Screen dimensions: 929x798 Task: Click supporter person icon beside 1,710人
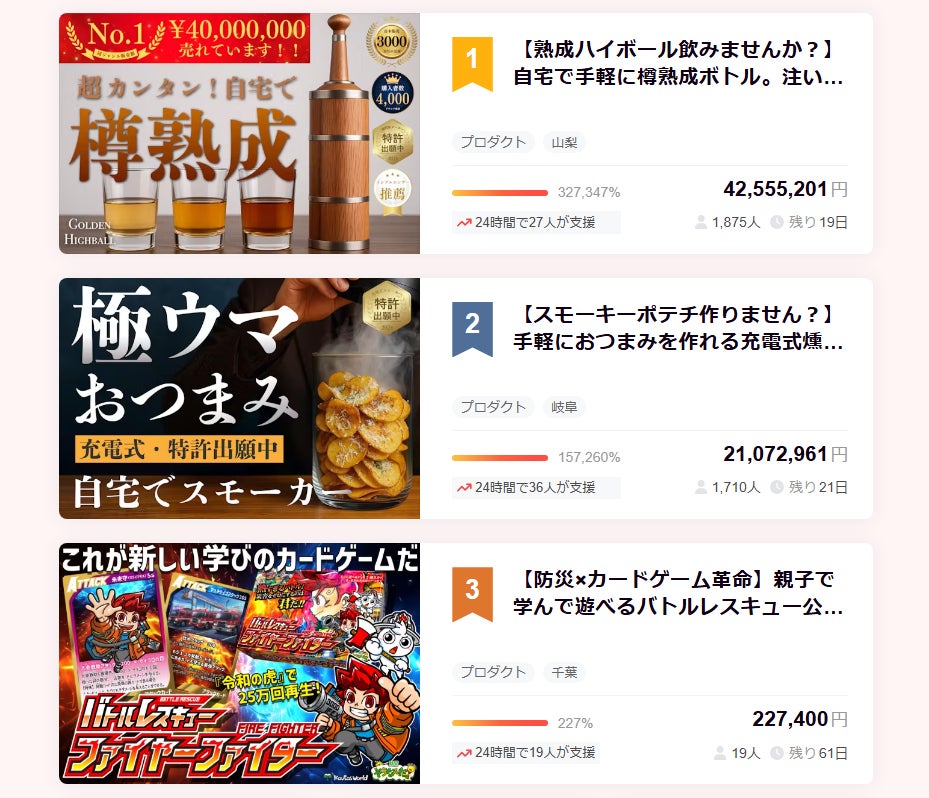click(701, 487)
